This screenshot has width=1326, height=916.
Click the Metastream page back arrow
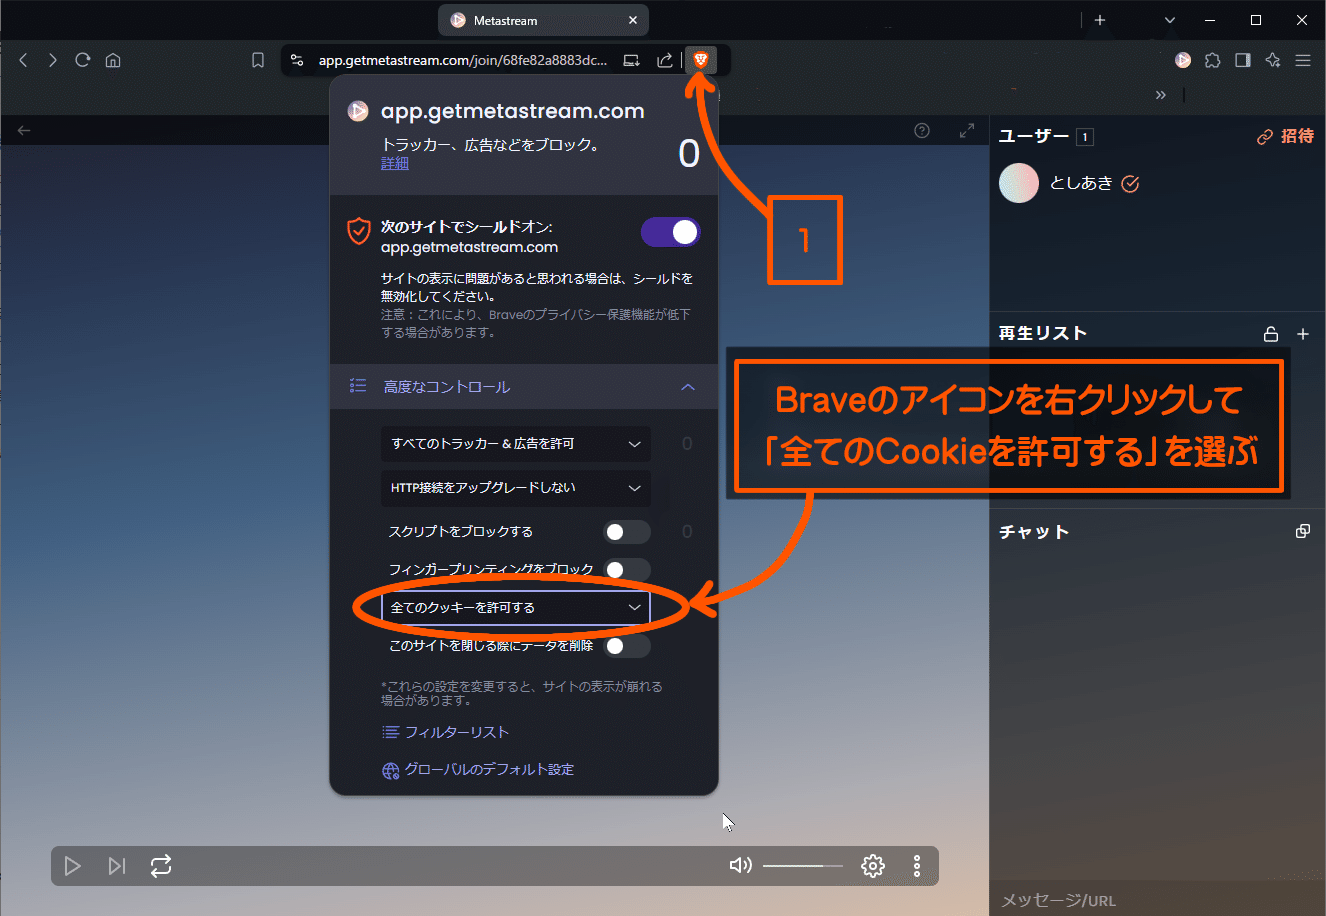pyautogui.click(x=24, y=130)
